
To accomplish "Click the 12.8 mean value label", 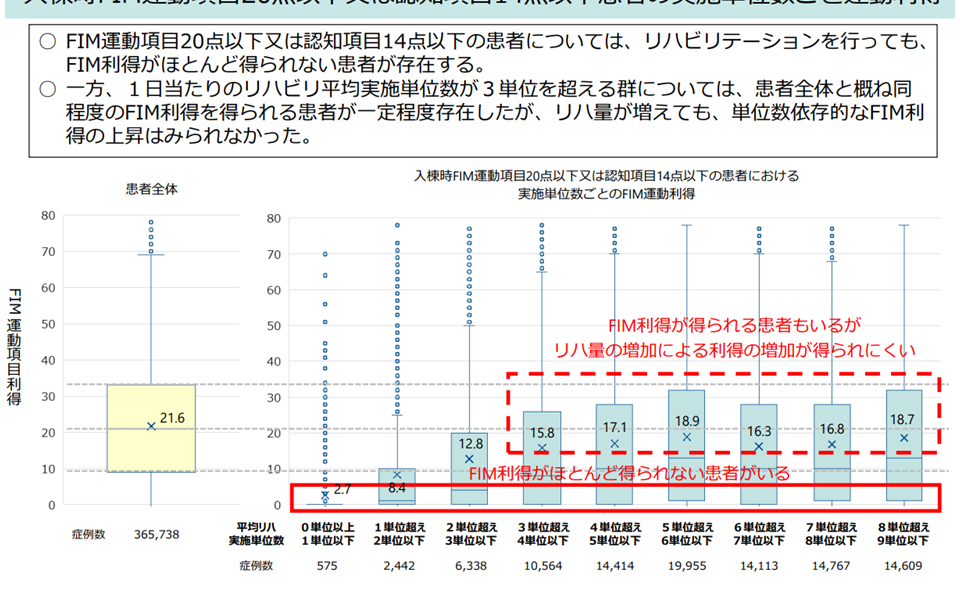I will pyautogui.click(x=470, y=441).
